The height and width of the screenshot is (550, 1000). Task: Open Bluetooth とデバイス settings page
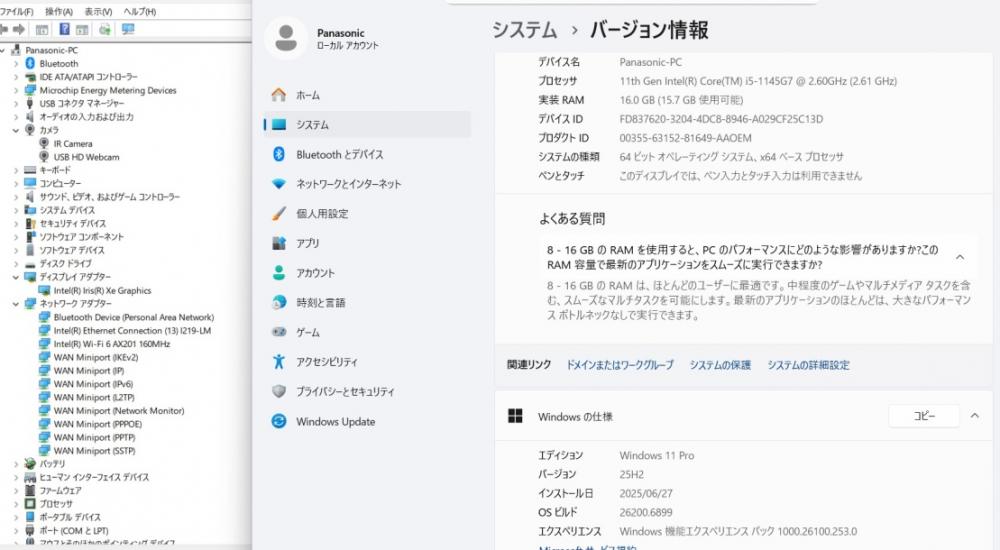click(367, 154)
